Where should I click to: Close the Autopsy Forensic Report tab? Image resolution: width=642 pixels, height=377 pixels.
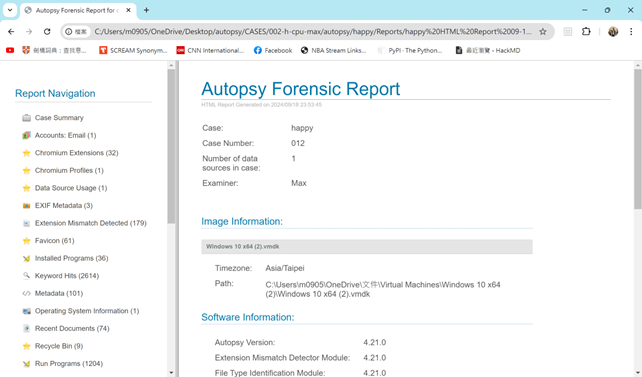(129, 10)
